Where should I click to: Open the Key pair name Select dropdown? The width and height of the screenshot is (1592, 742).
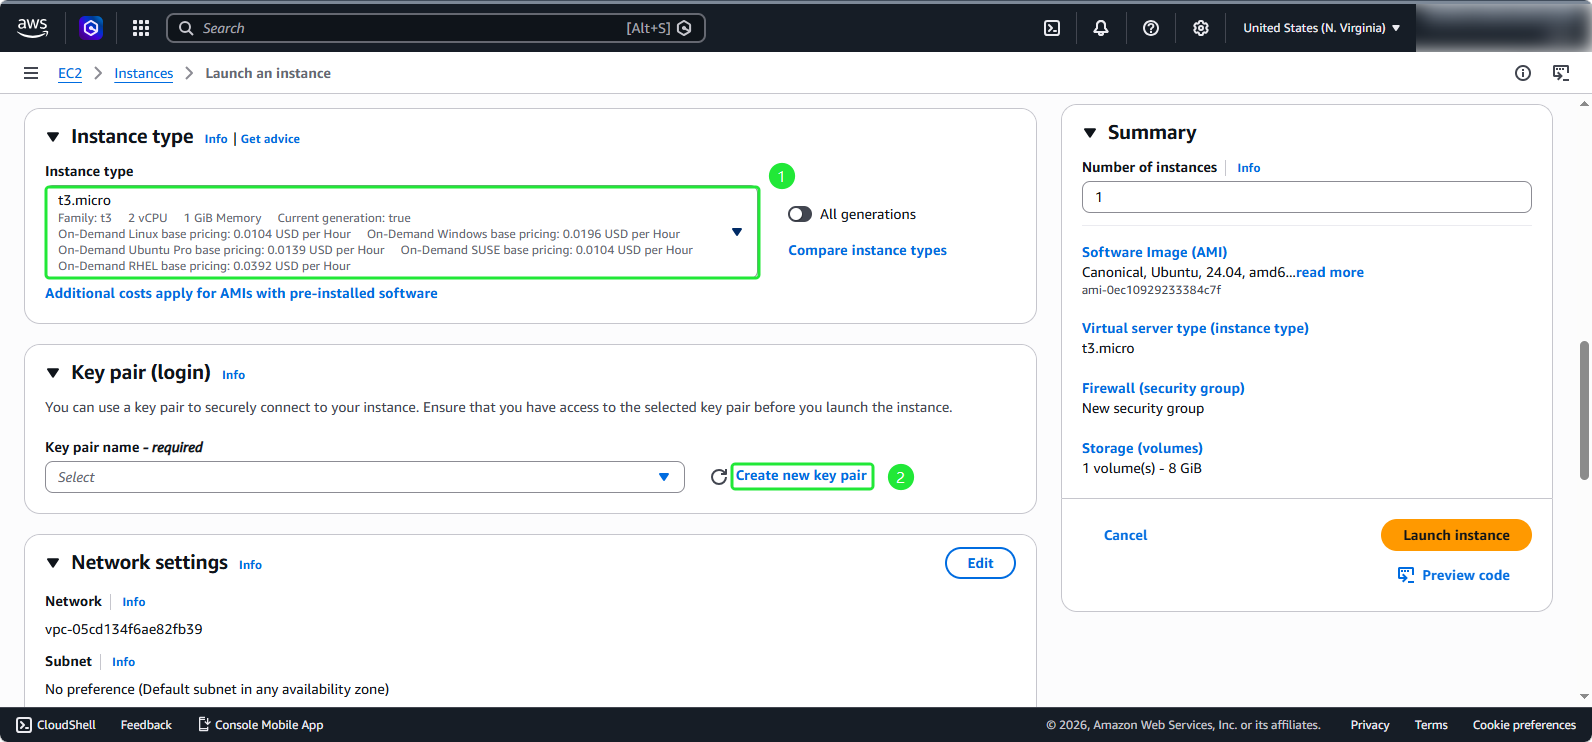(x=365, y=477)
